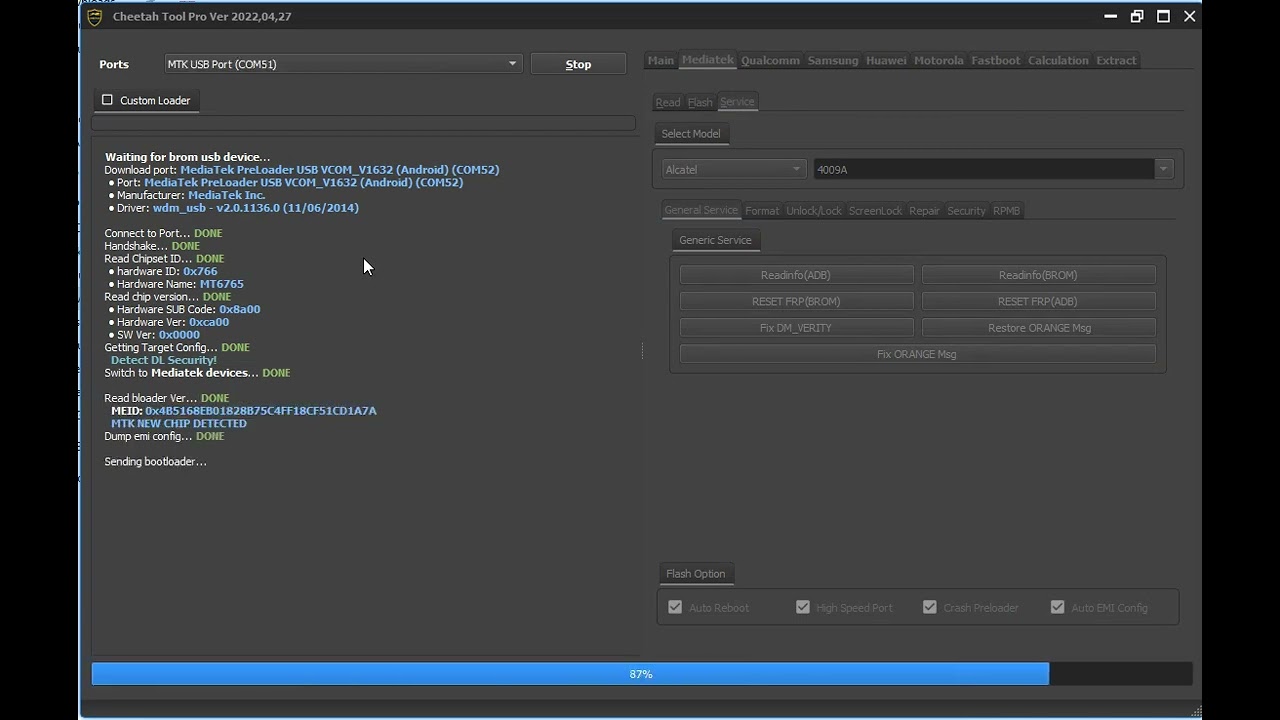Click the Hardware SUB Code 0x8a00 value
1280x720 pixels.
[240, 309]
